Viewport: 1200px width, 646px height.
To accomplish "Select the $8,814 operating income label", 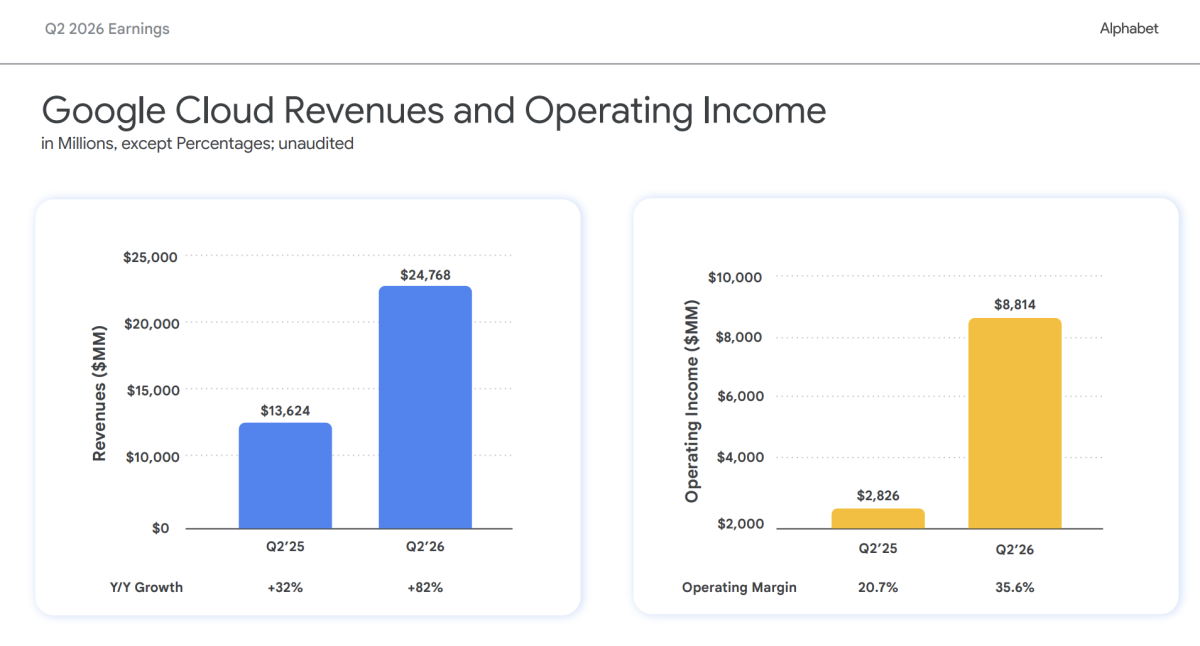I will pos(1015,305).
